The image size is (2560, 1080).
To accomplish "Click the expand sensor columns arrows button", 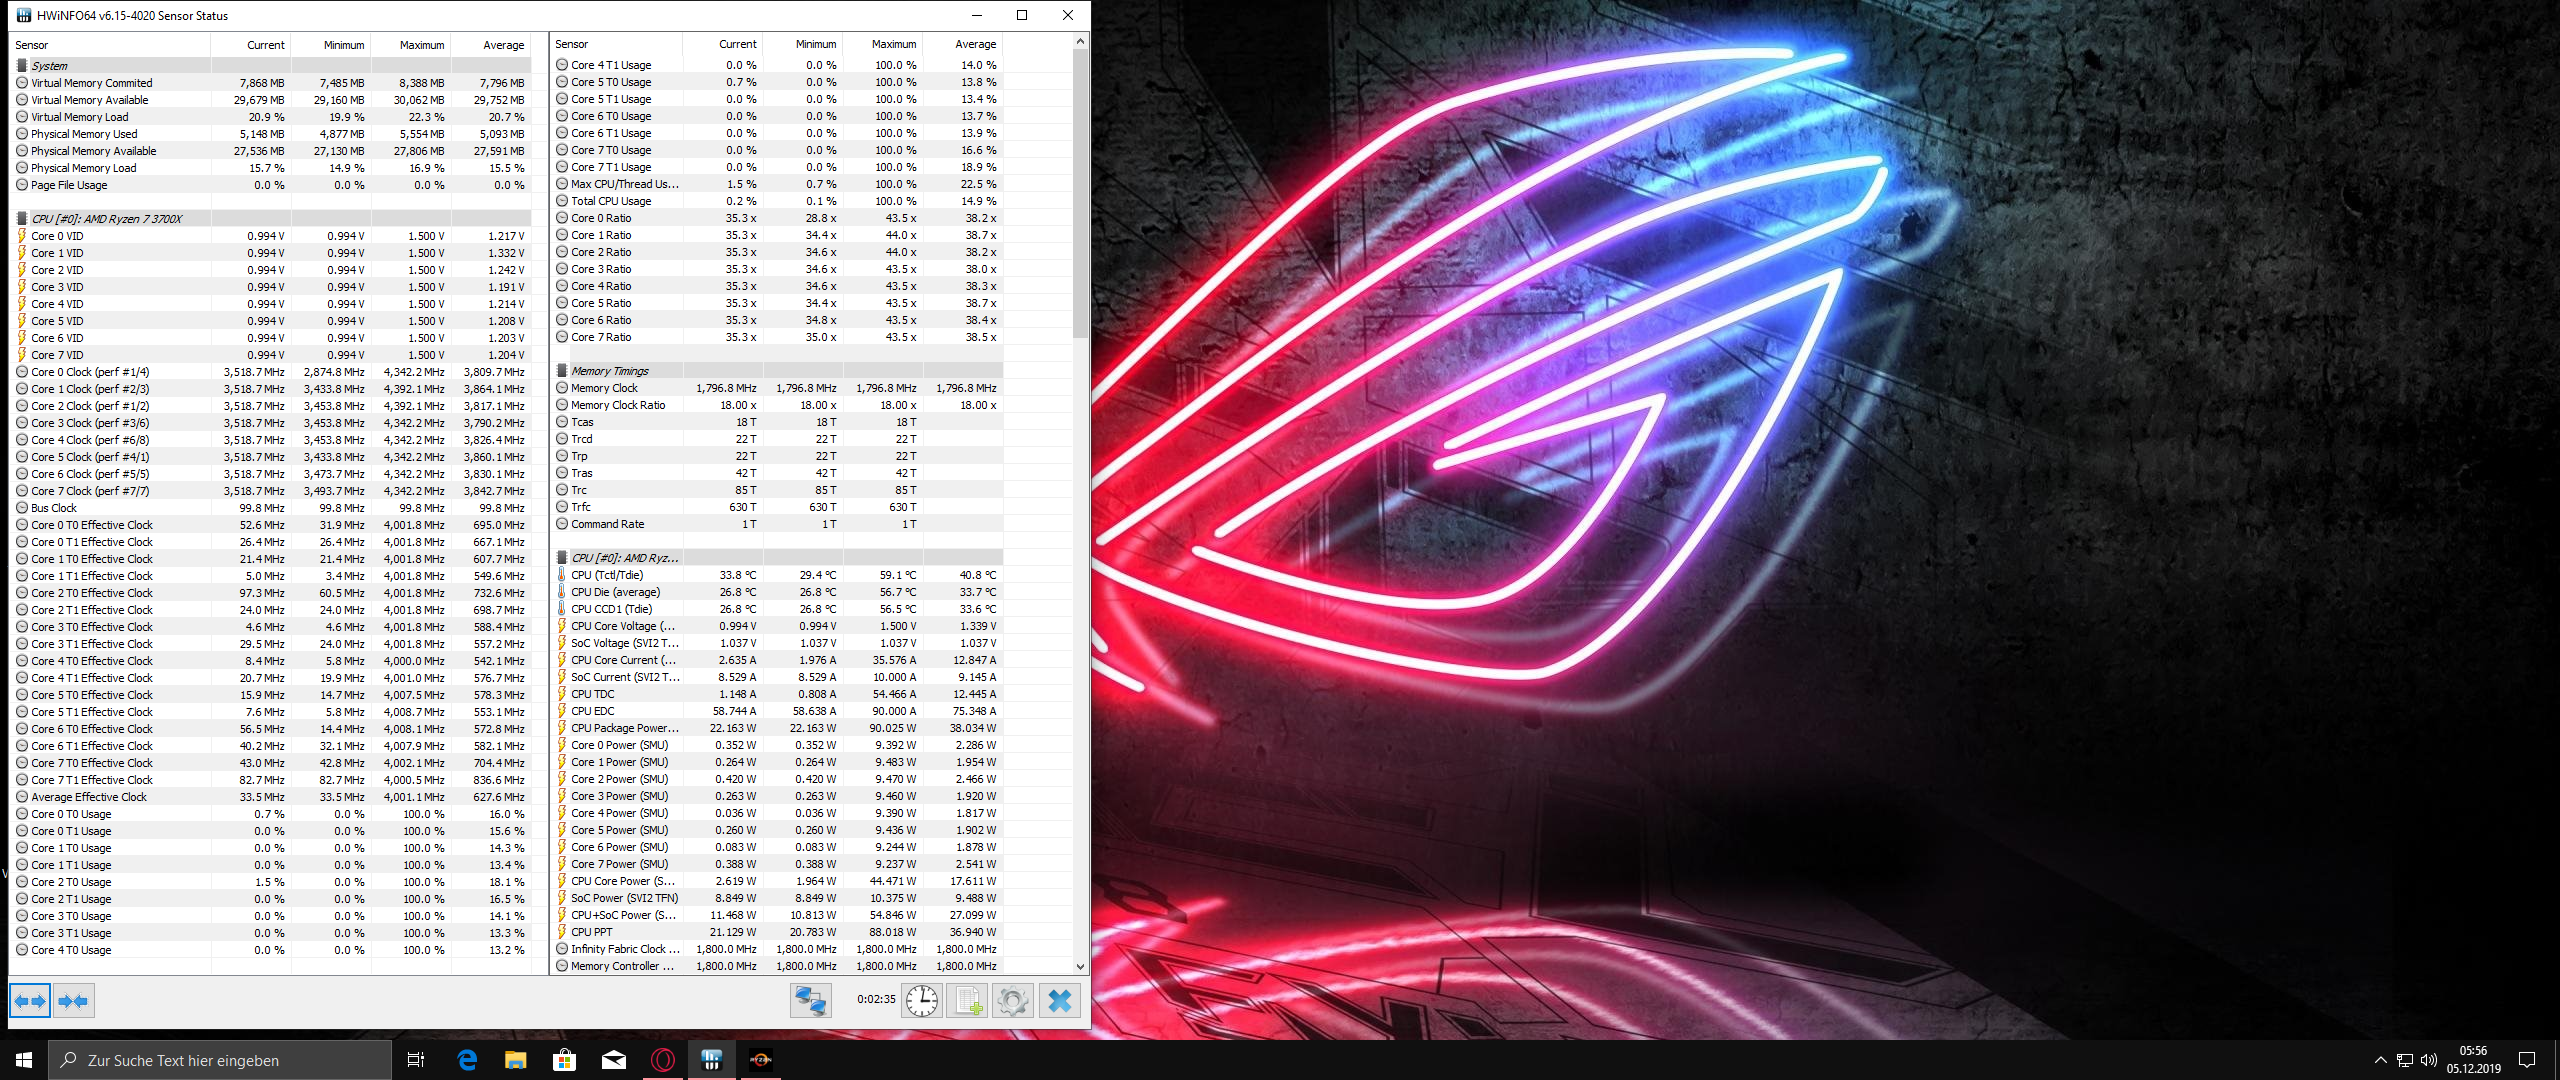I will pos(30,1000).
